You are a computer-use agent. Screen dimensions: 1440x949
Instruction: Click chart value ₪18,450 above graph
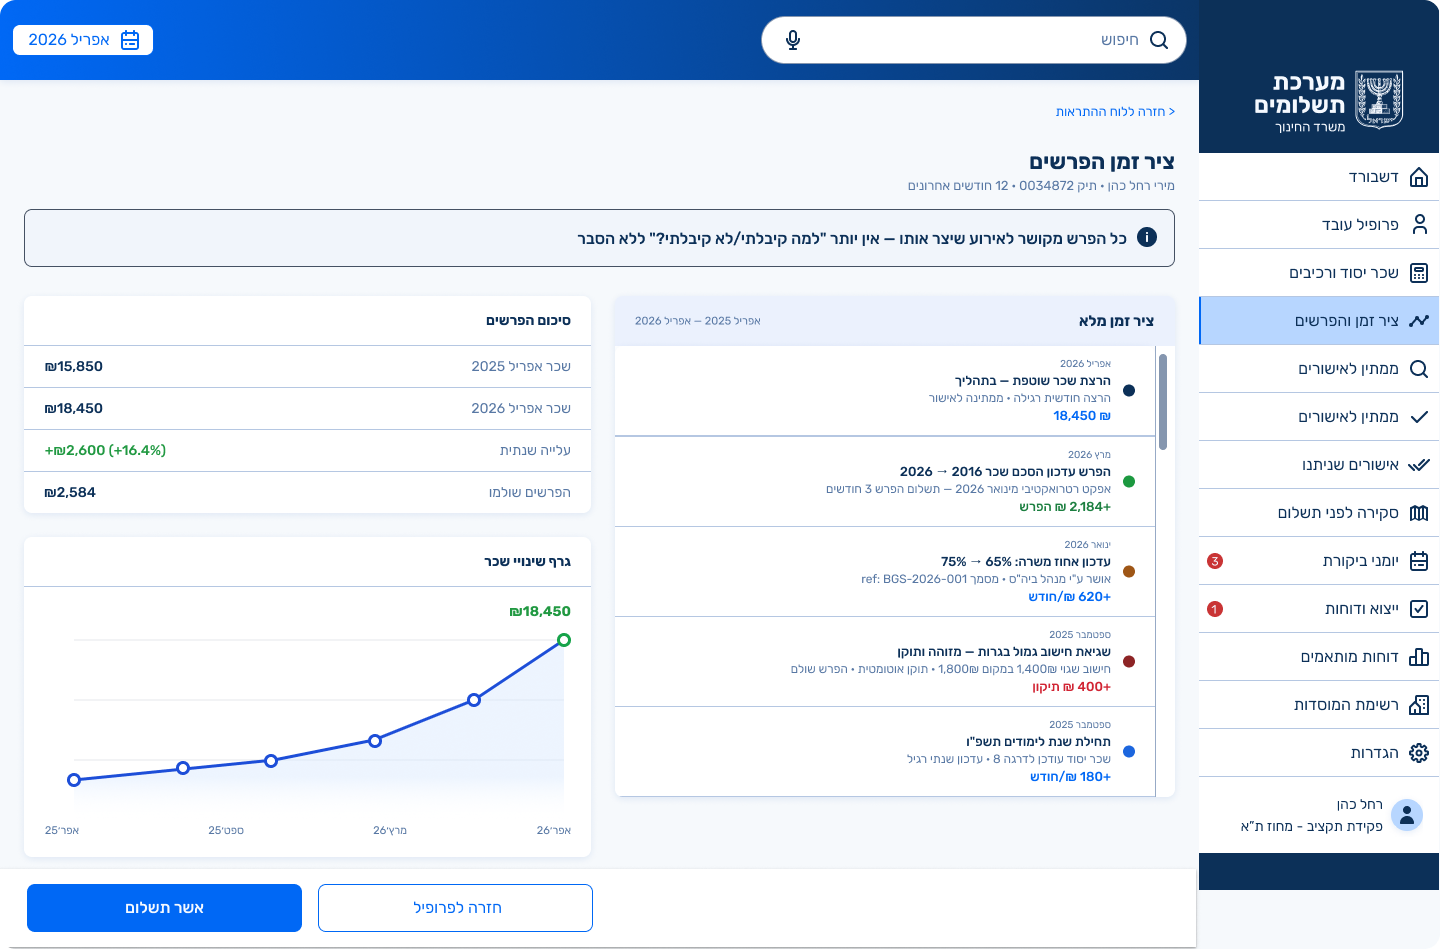(x=540, y=611)
